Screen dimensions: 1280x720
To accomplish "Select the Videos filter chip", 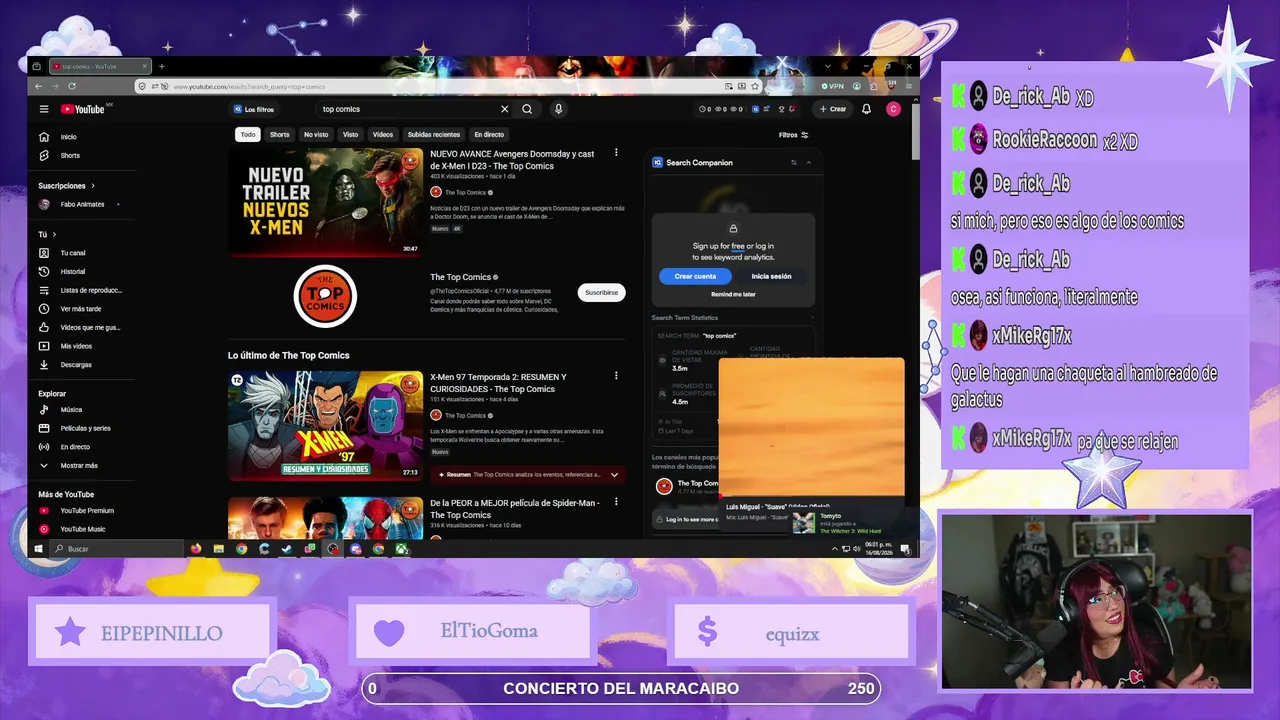I will 383,134.
